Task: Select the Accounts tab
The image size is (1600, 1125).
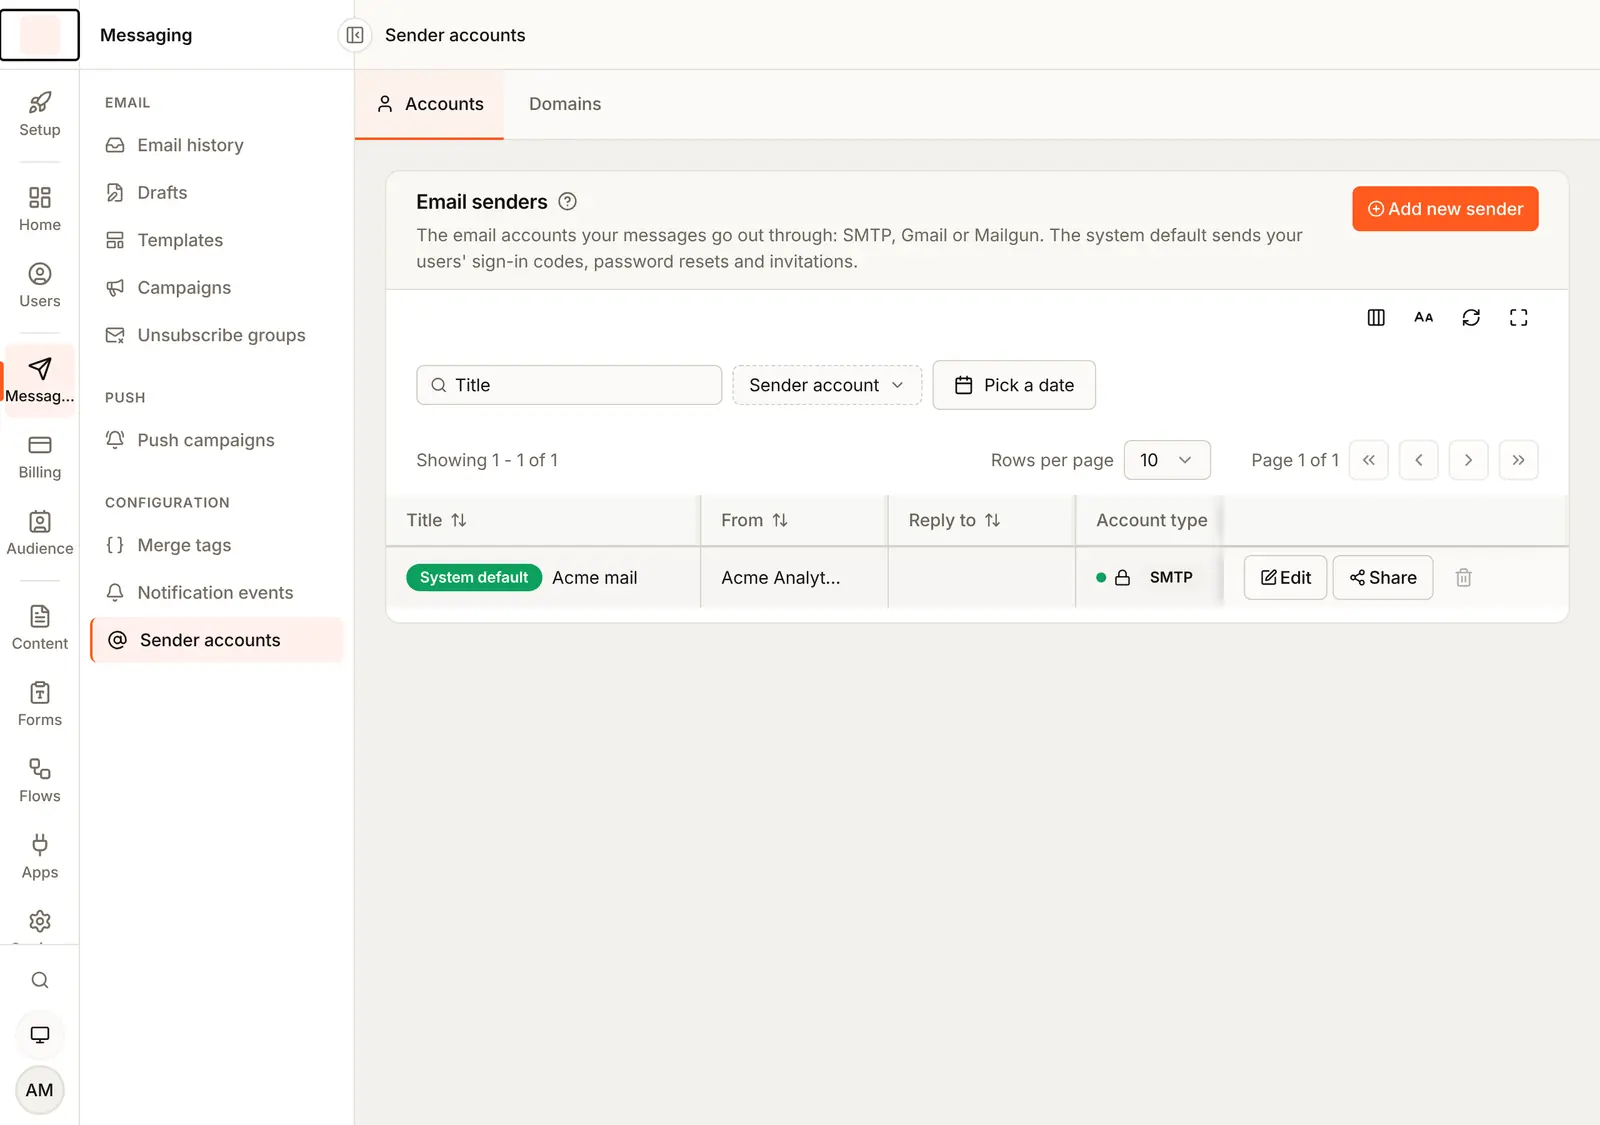Action: 430,104
